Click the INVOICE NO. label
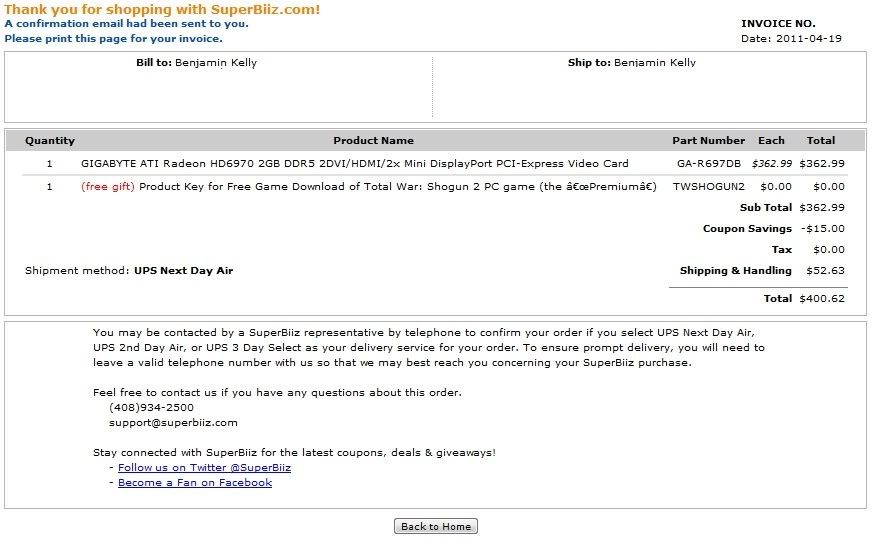Screen dimensions: 877x538 point(778,23)
